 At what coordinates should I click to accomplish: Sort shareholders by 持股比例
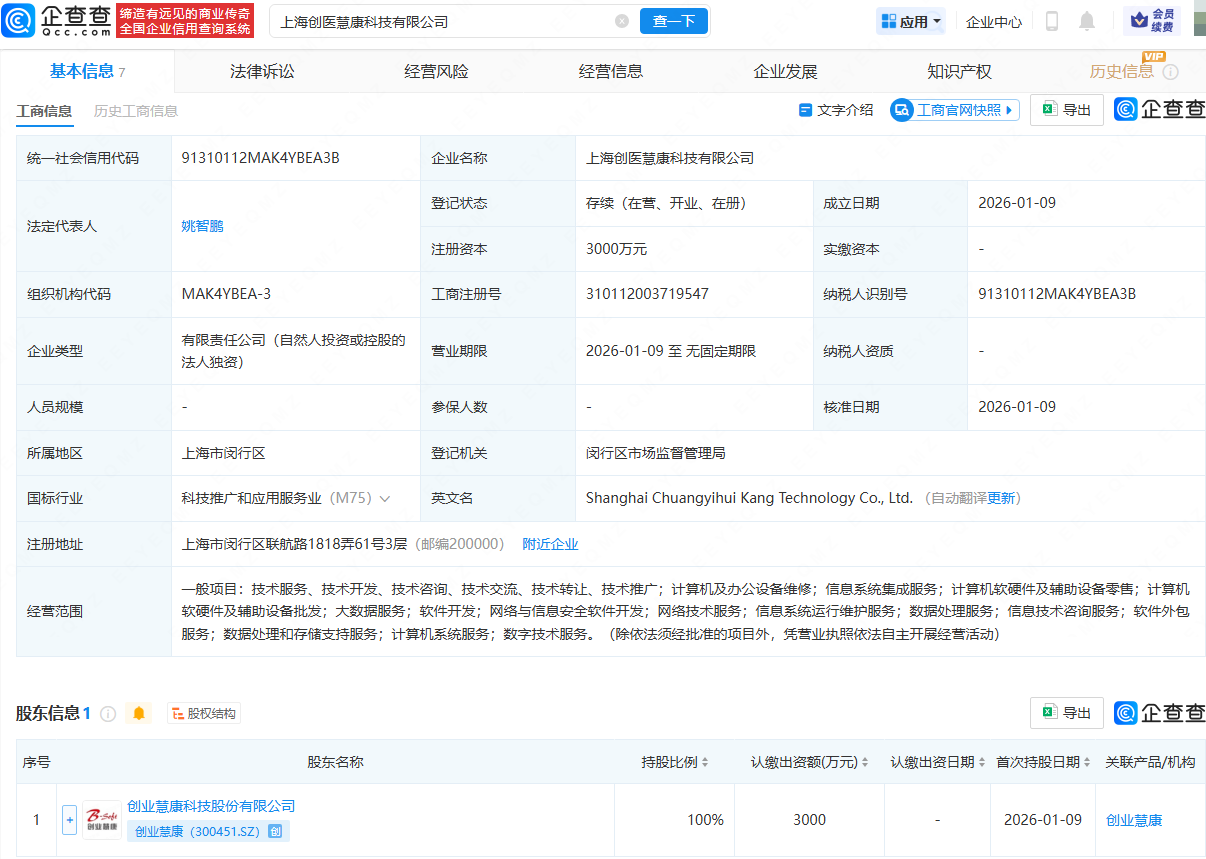(x=705, y=762)
